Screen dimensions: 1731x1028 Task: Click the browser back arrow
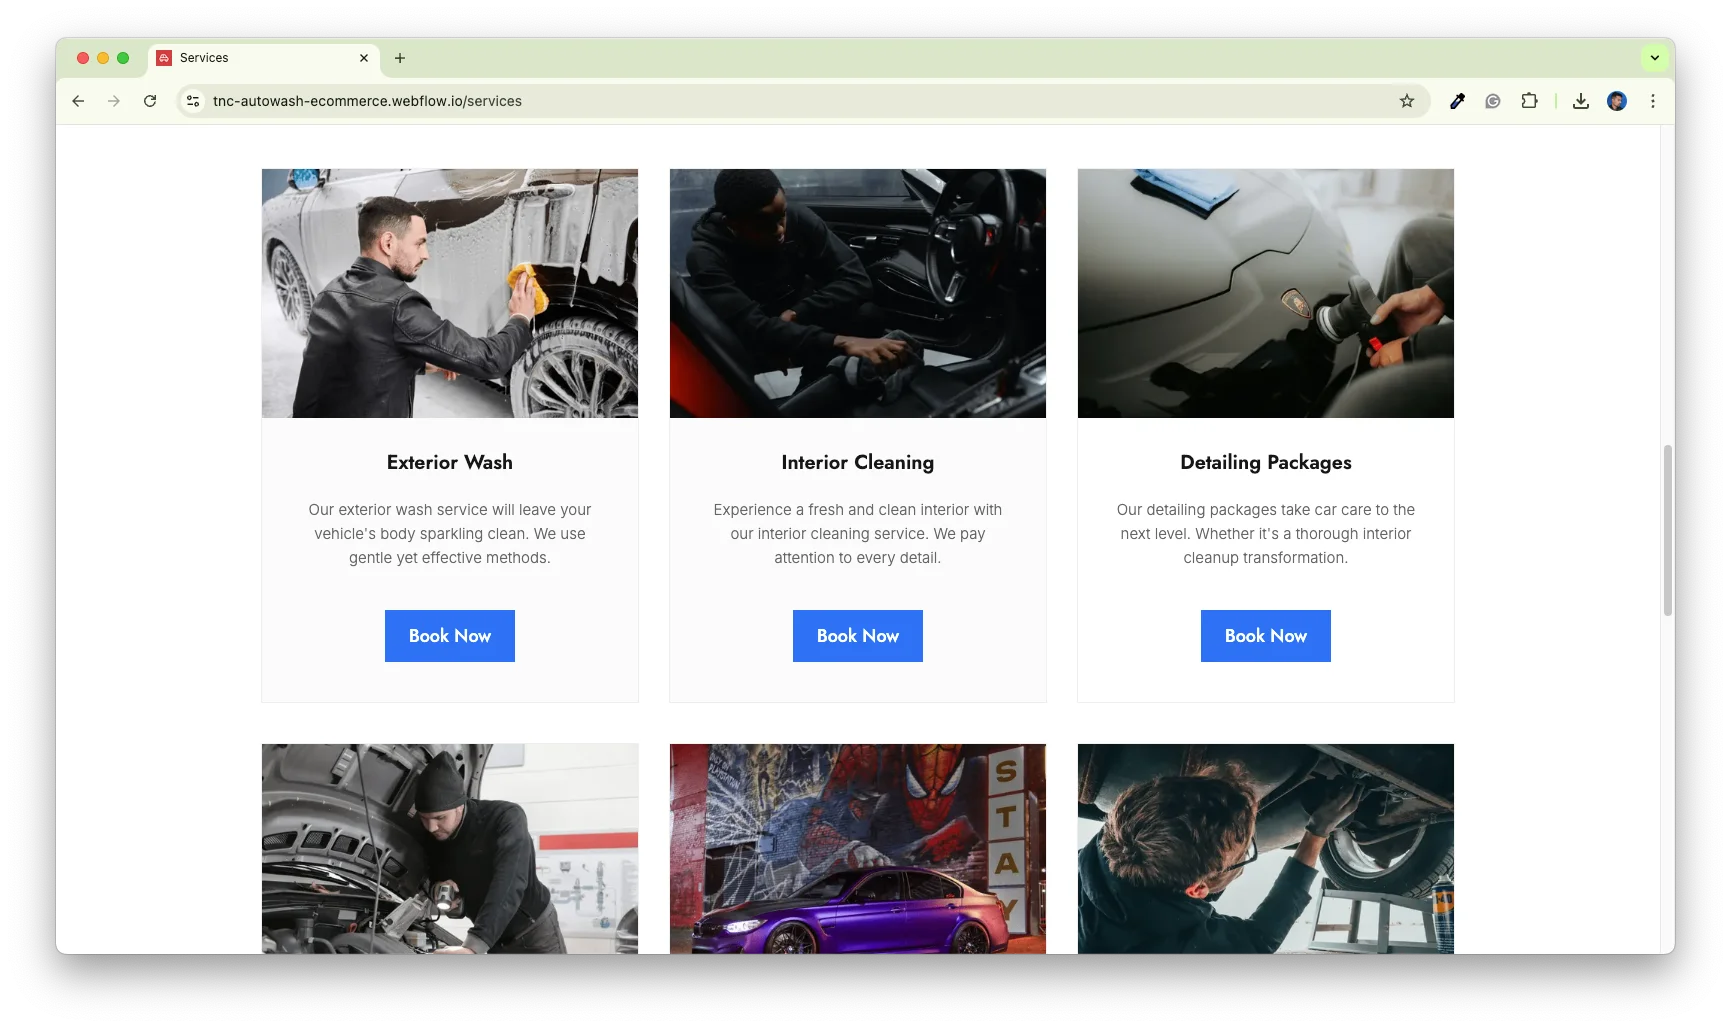click(x=78, y=101)
